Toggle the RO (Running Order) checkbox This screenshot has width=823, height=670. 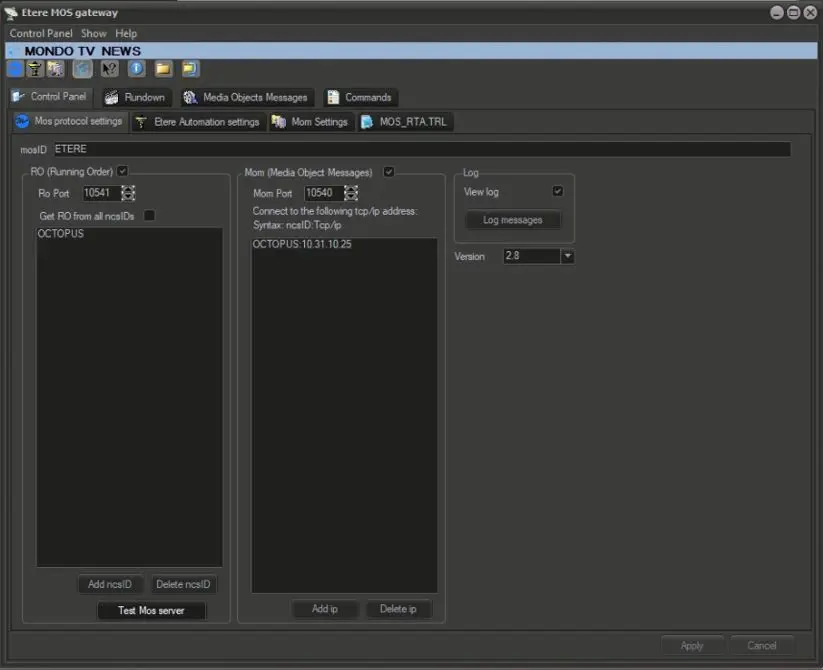[x=123, y=171]
